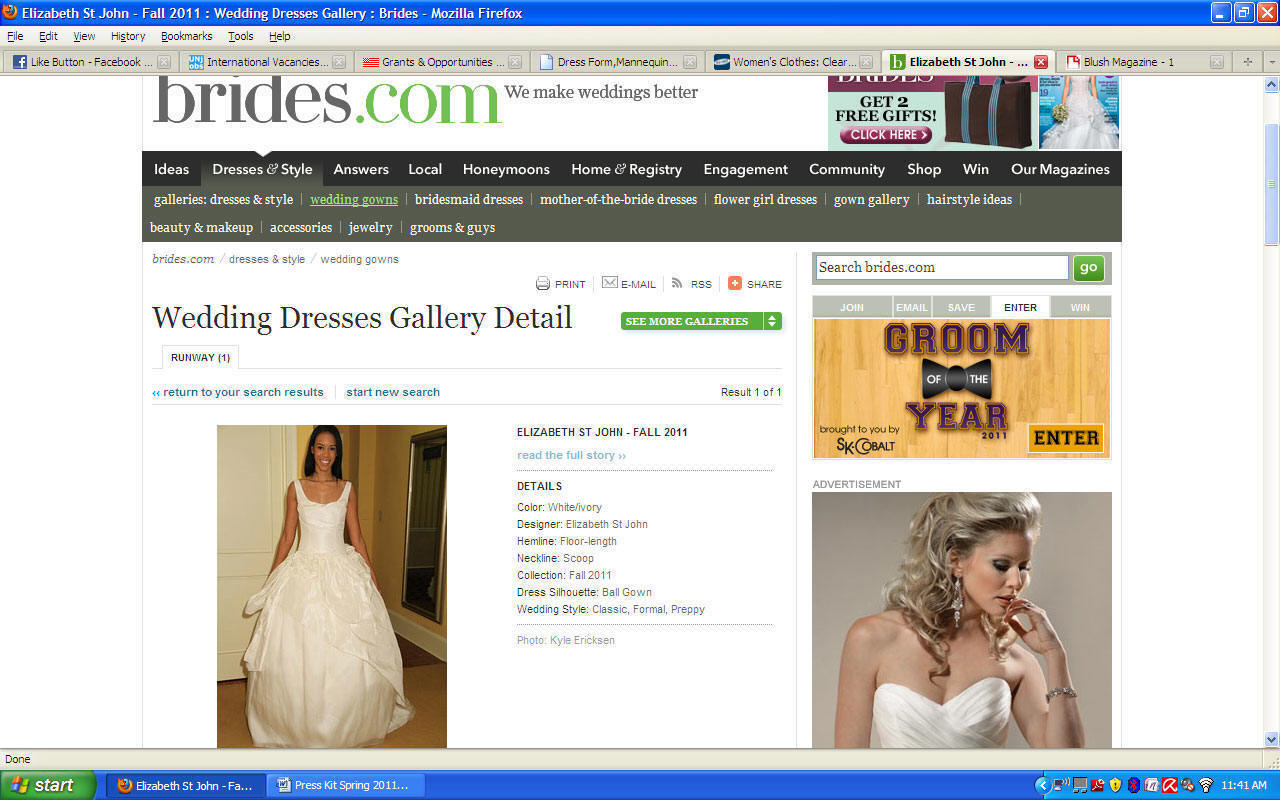Viewport: 1280px width, 800px height.
Task: Click the orange plus SHARE icon
Action: coord(735,283)
